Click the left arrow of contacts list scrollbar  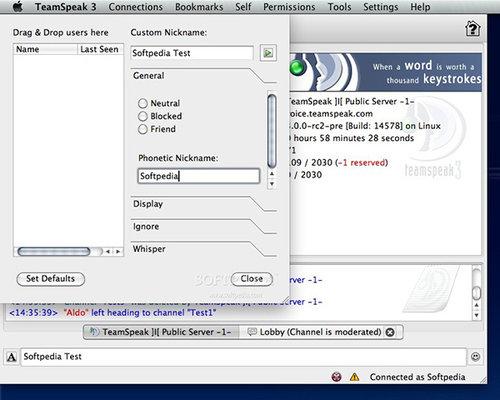coord(108,252)
